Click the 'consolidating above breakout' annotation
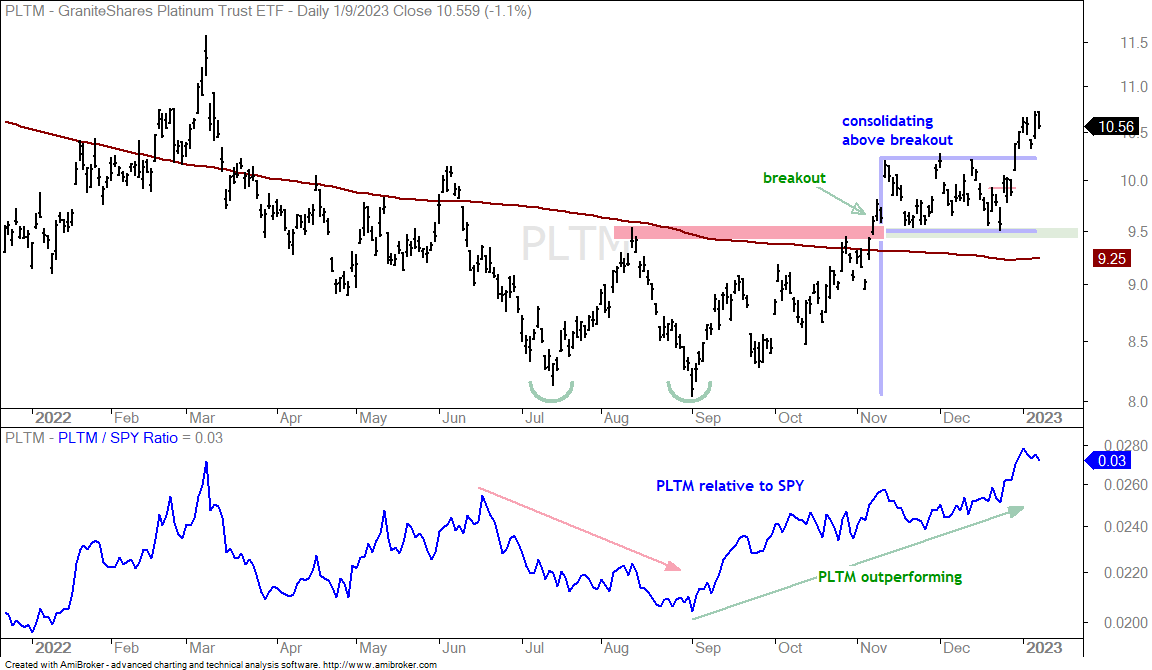 point(897,131)
